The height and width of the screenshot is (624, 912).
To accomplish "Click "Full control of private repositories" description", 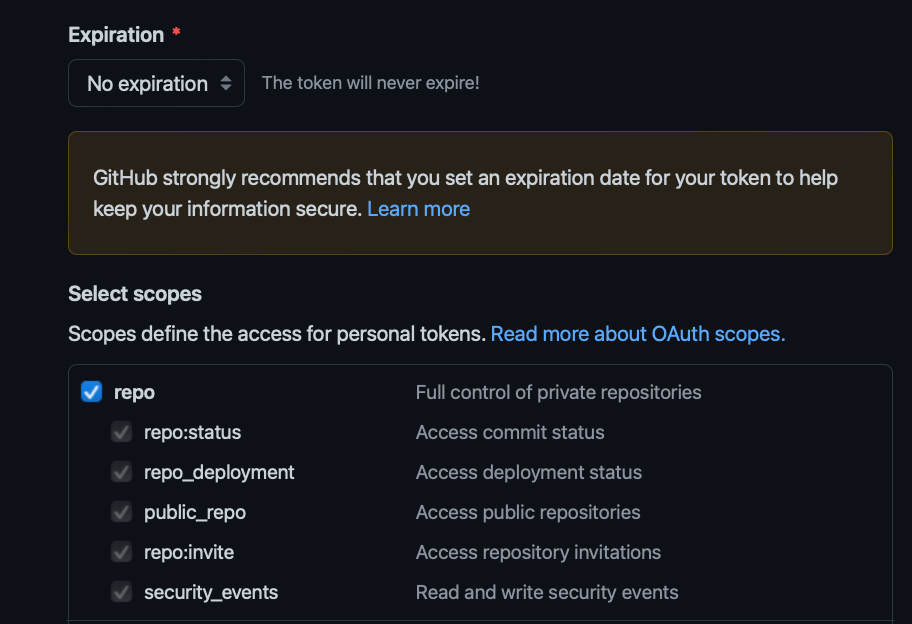I will (558, 392).
